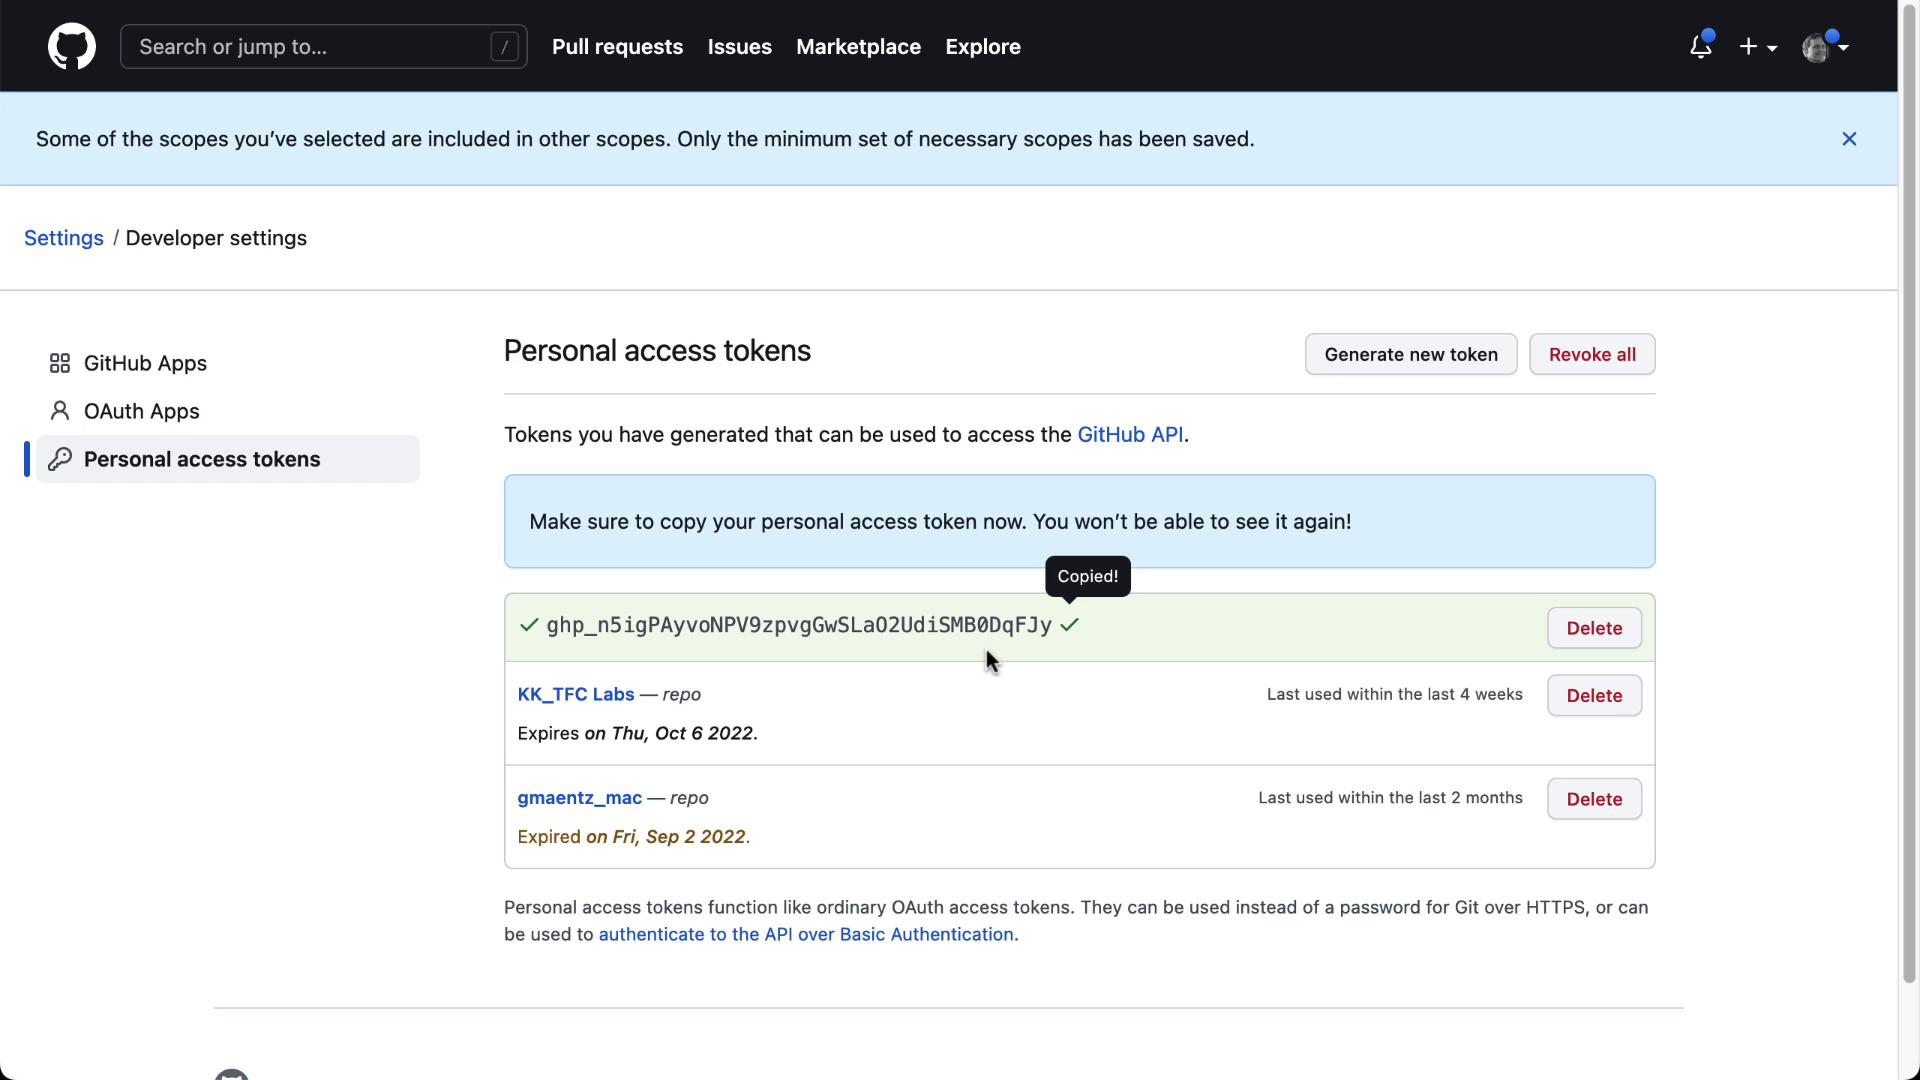Open Explore in top navigation
Image resolution: width=1920 pixels, height=1080 pixels.
[982, 47]
